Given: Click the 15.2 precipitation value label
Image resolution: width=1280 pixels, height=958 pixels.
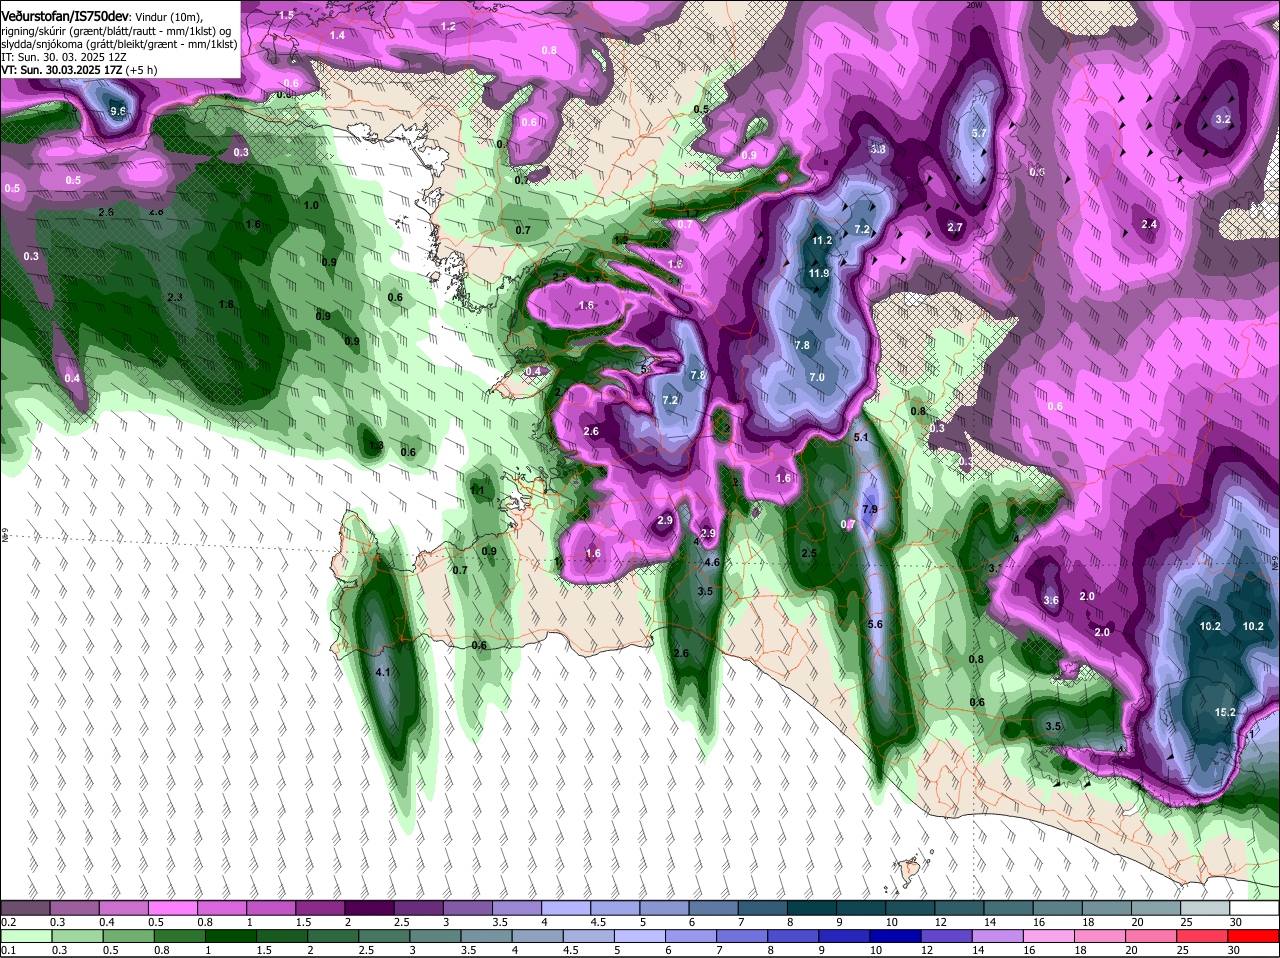Looking at the screenshot, I should (x=1226, y=713).
